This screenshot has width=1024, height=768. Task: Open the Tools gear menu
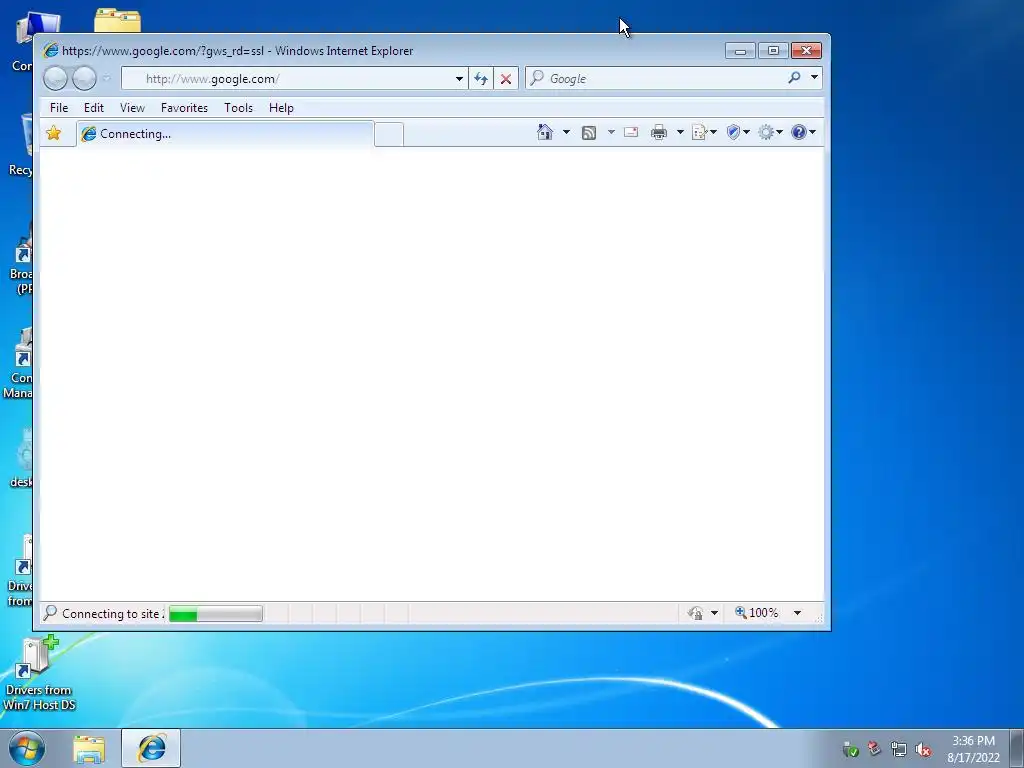point(770,133)
